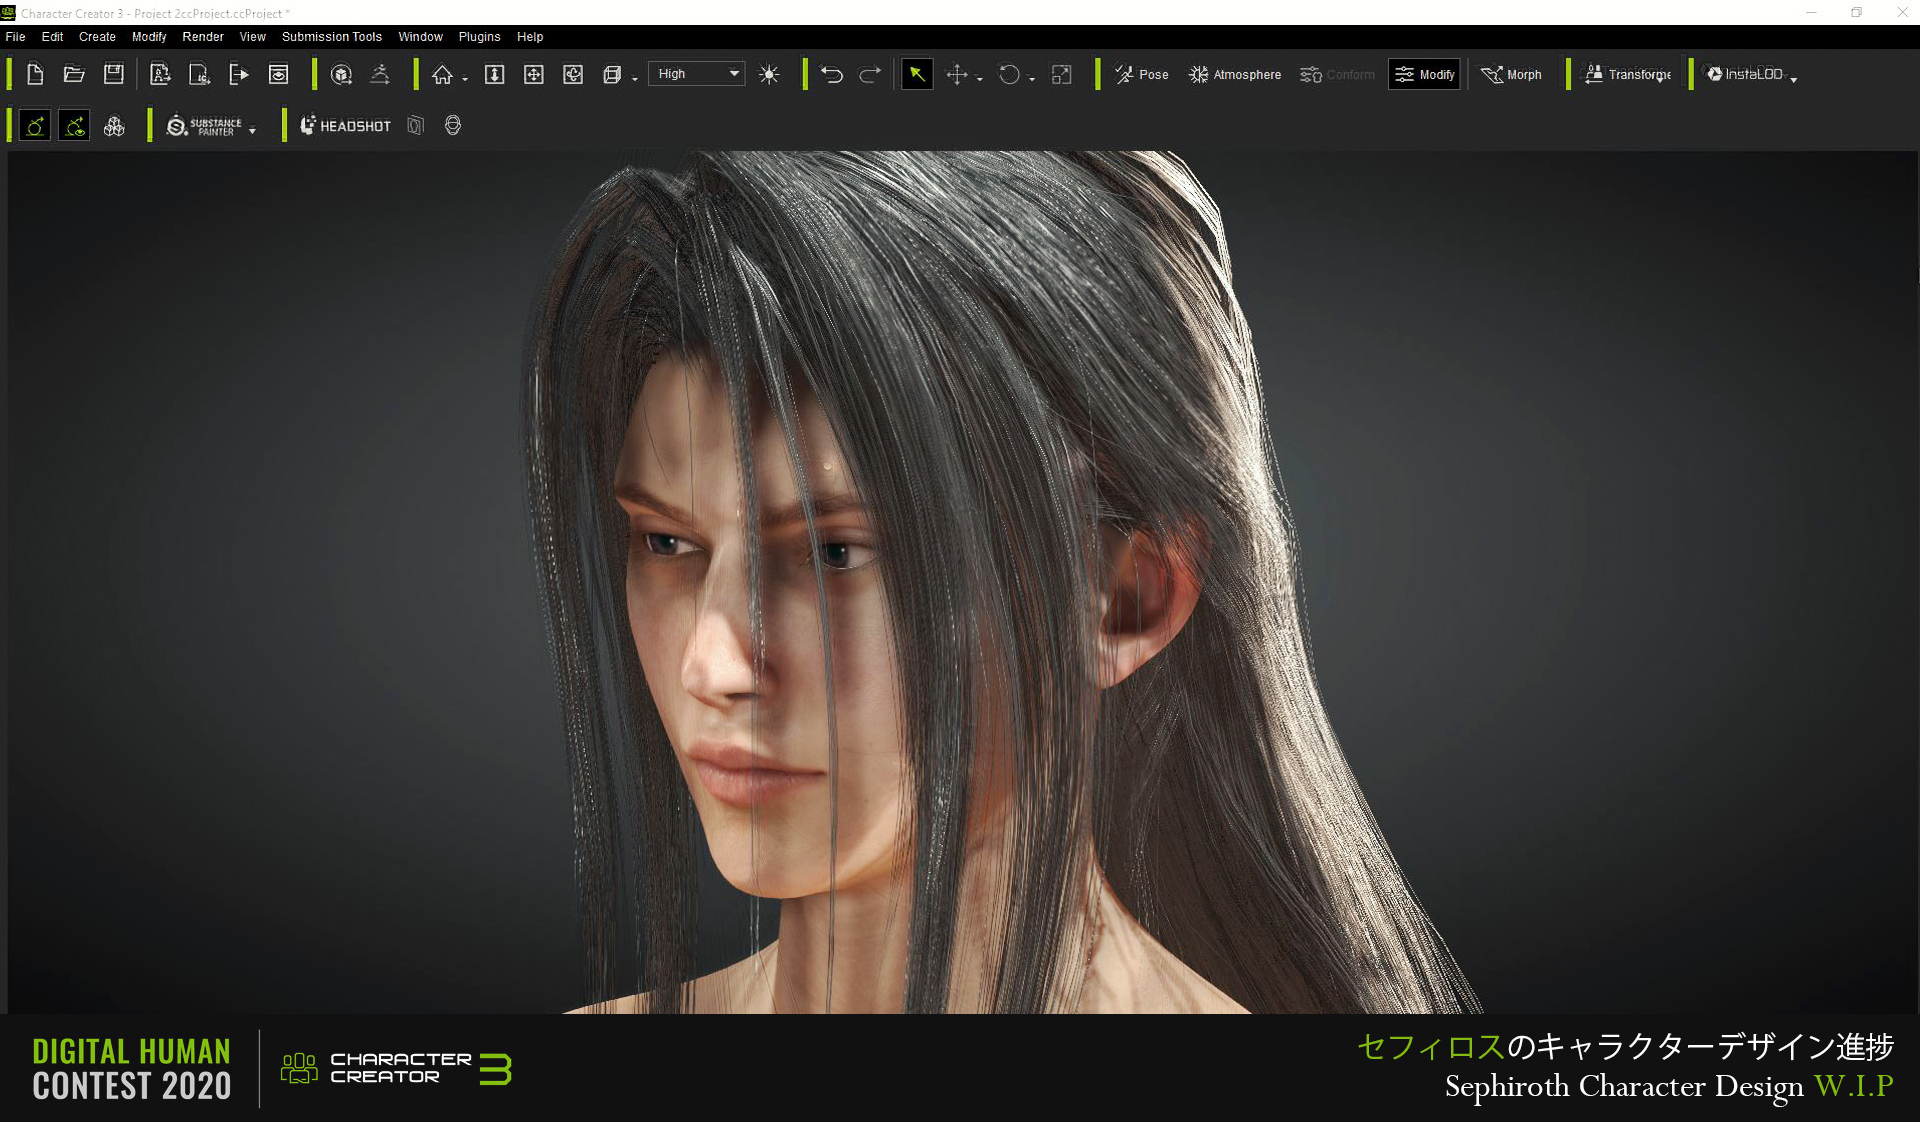
Task: Click the Pan camera (four arrows) icon
Action: coord(534,74)
